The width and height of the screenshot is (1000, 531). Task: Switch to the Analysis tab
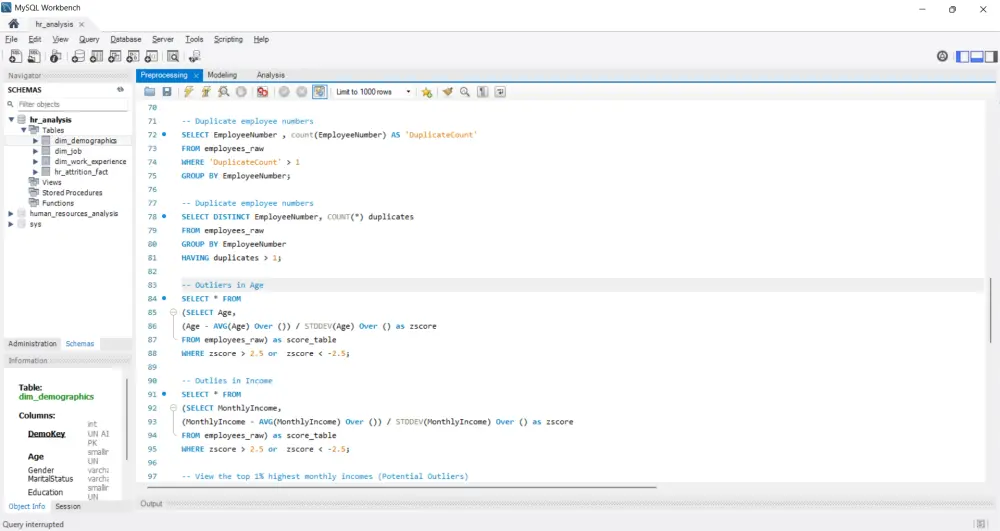click(x=270, y=75)
